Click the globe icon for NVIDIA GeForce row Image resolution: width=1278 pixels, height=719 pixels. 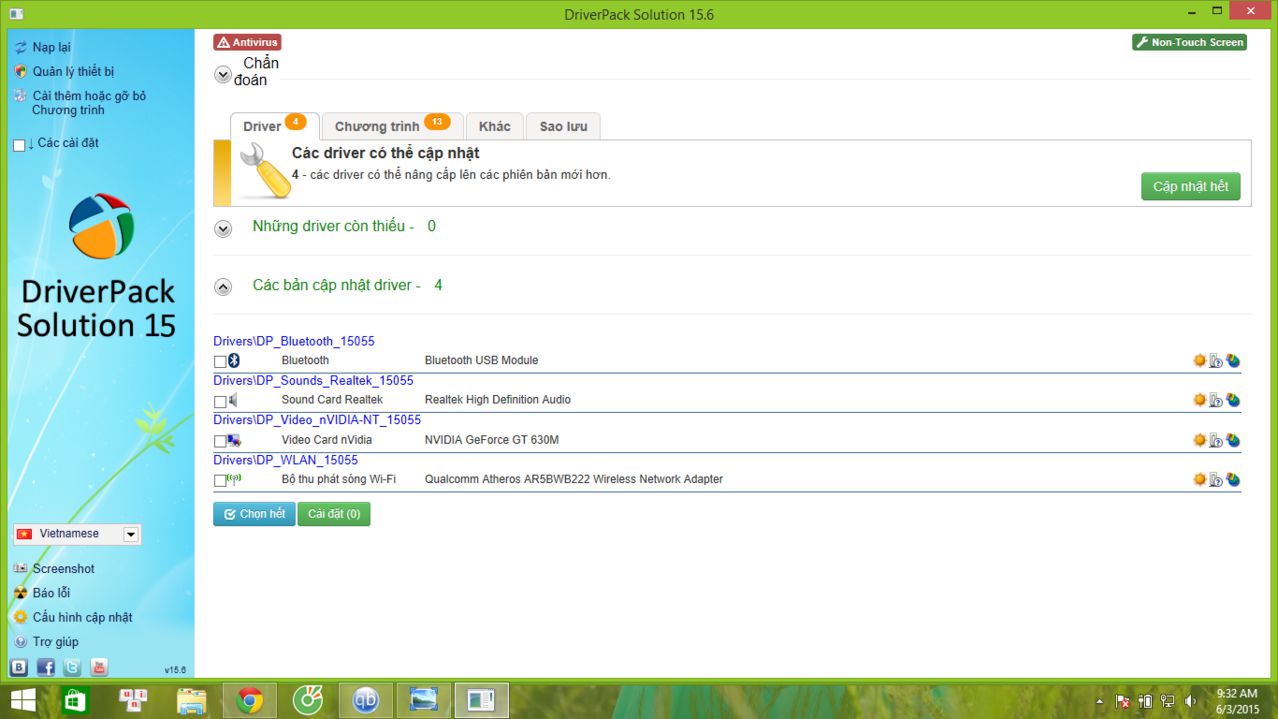pos(1233,440)
